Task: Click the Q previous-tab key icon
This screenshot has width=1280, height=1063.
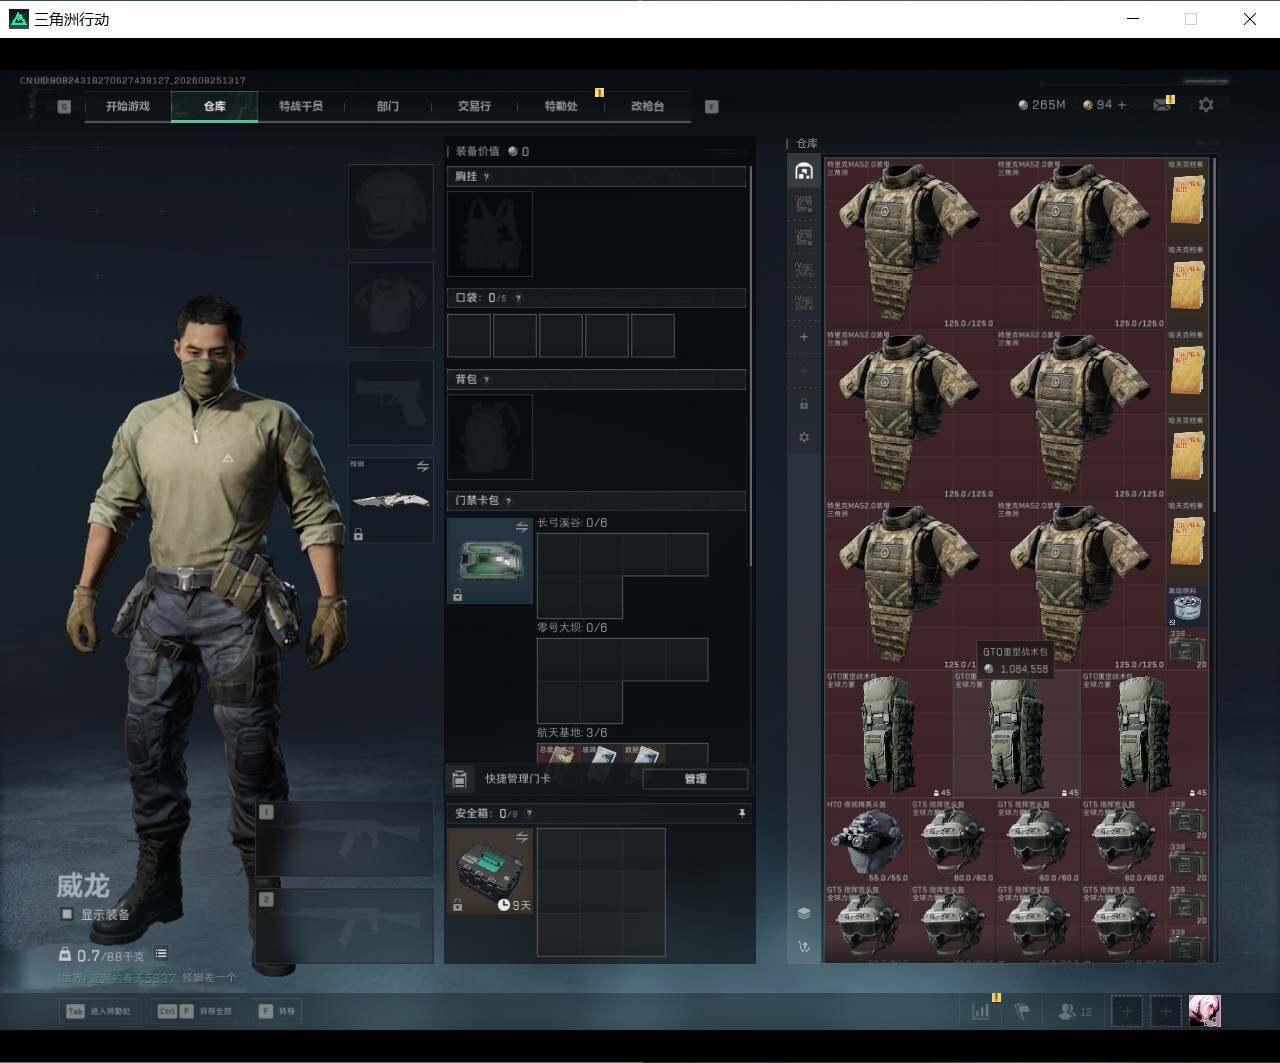Action: click(64, 106)
